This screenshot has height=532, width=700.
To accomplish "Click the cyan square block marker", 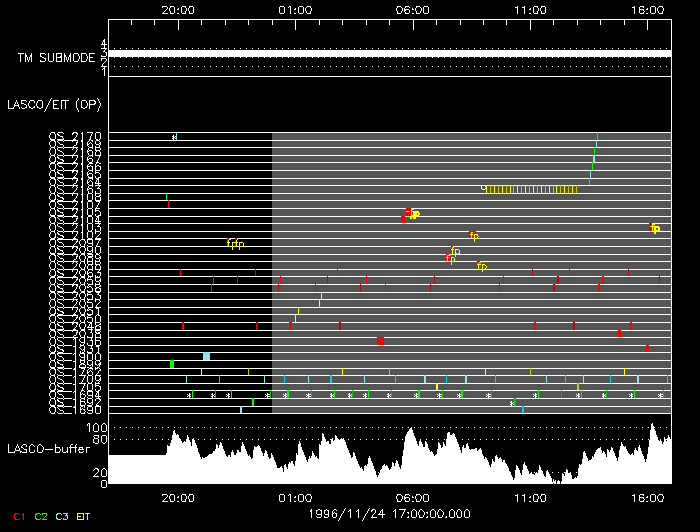I will (206, 356).
